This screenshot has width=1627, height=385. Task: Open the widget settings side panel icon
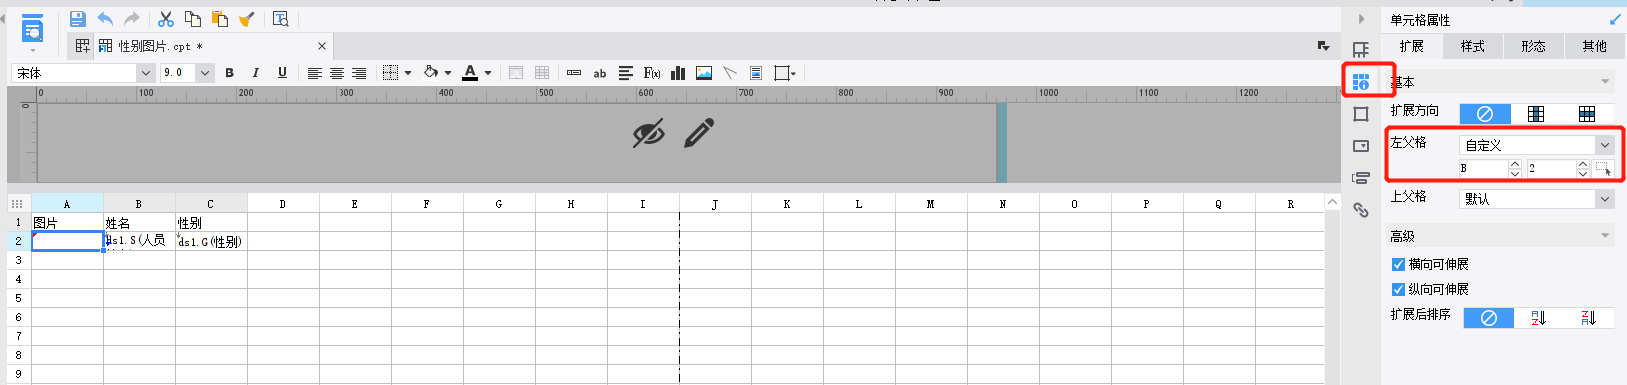click(x=1361, y=146)
